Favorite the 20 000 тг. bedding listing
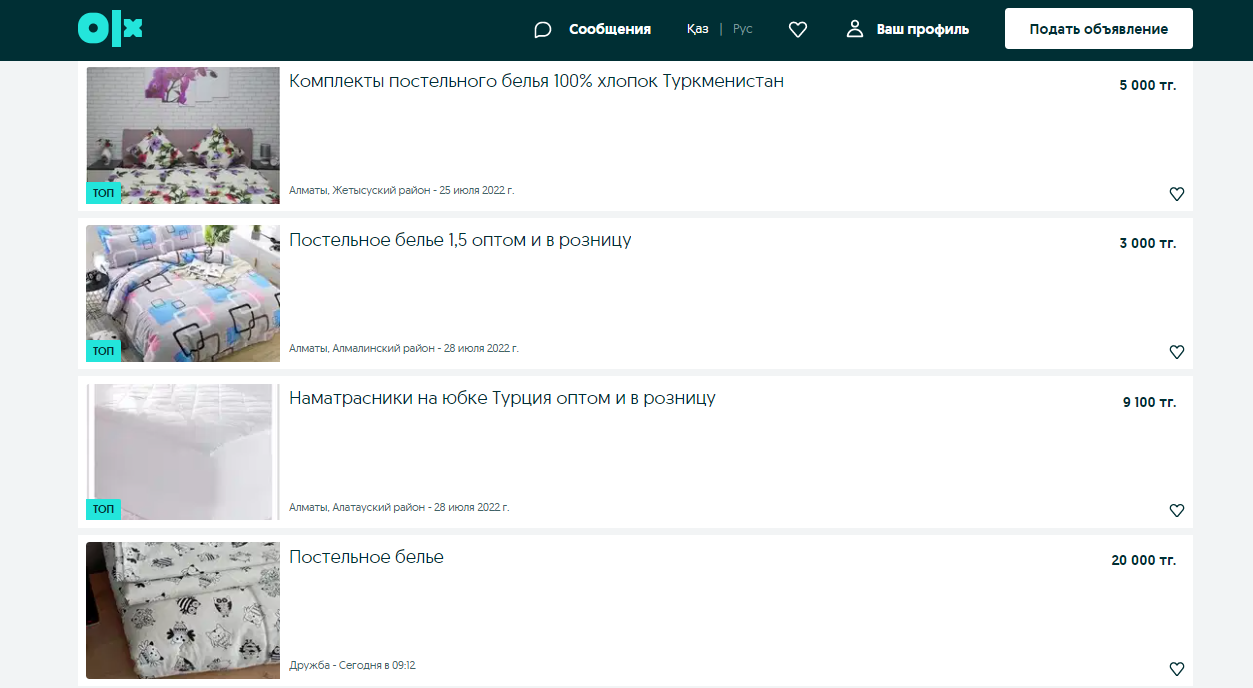The width and height of the screenshot is (1253, 688). [1177, 669]
